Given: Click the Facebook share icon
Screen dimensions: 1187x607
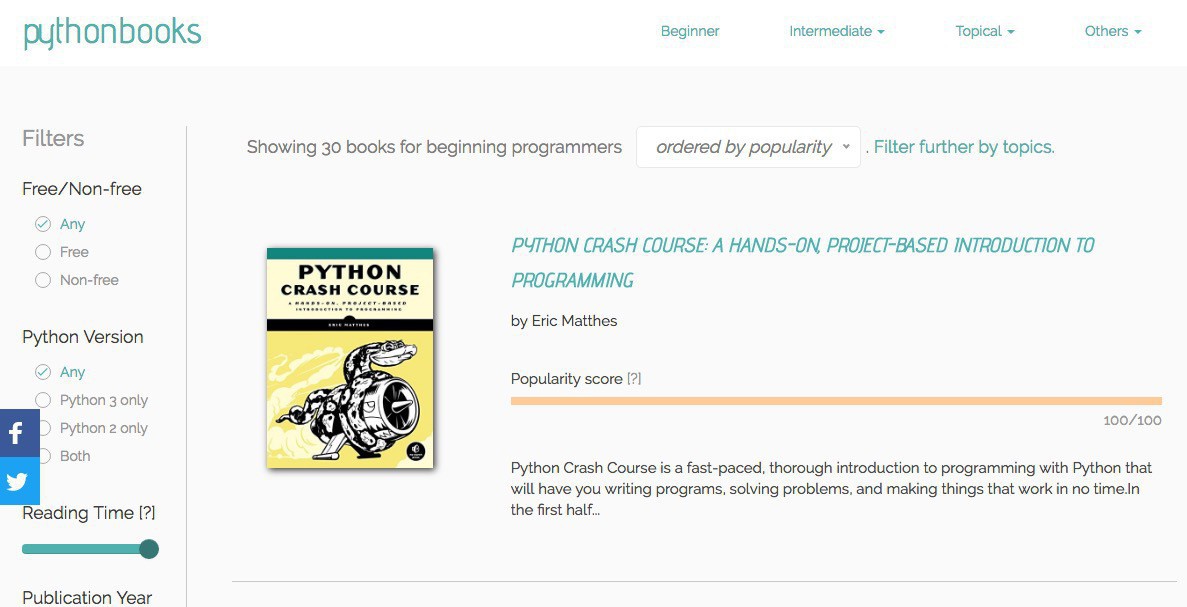Looking at the screenshot, I should pyautogui.click(x=17, y=433).
